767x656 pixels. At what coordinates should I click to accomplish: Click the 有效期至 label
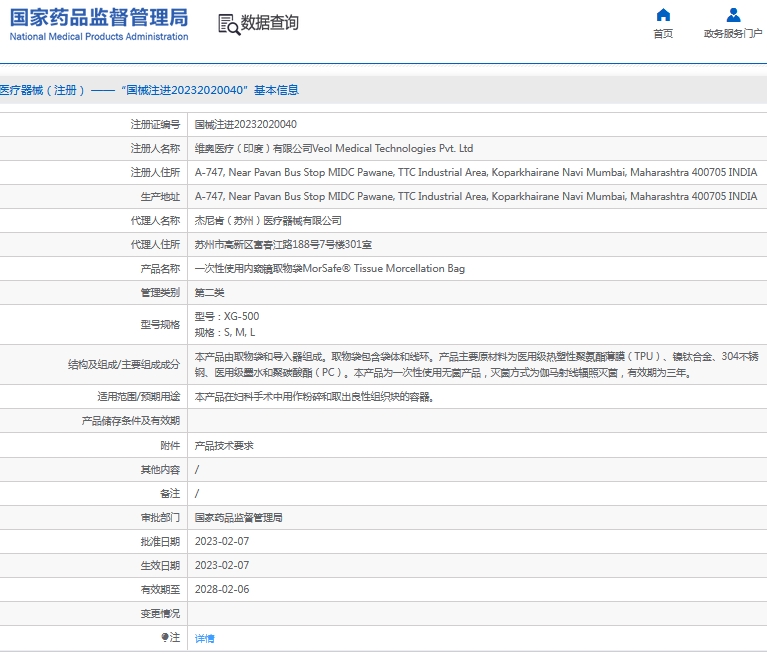[x=160, y=589]
